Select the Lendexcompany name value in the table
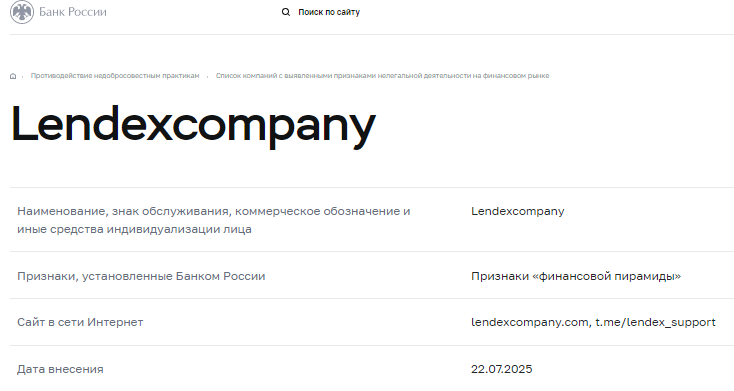 [518, 211]
